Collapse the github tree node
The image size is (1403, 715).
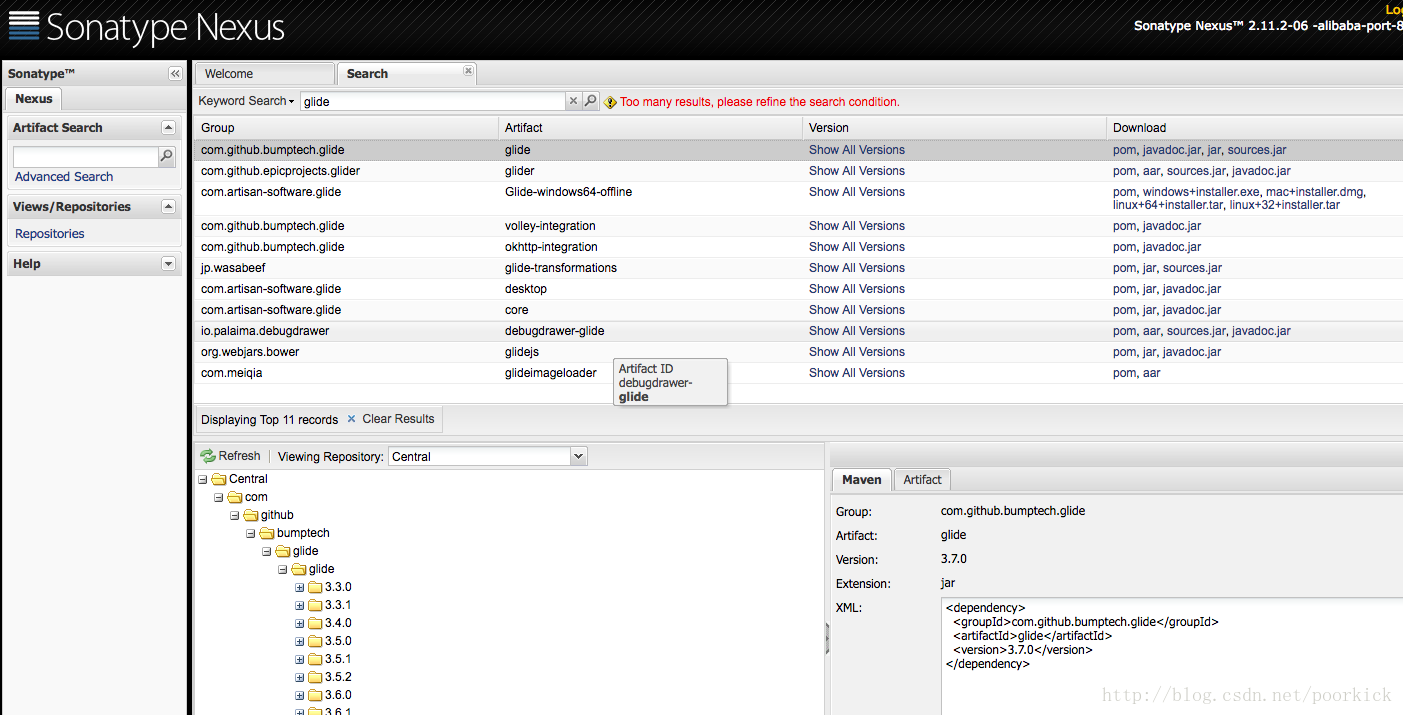pyautogui.click(x=235, y=515)
